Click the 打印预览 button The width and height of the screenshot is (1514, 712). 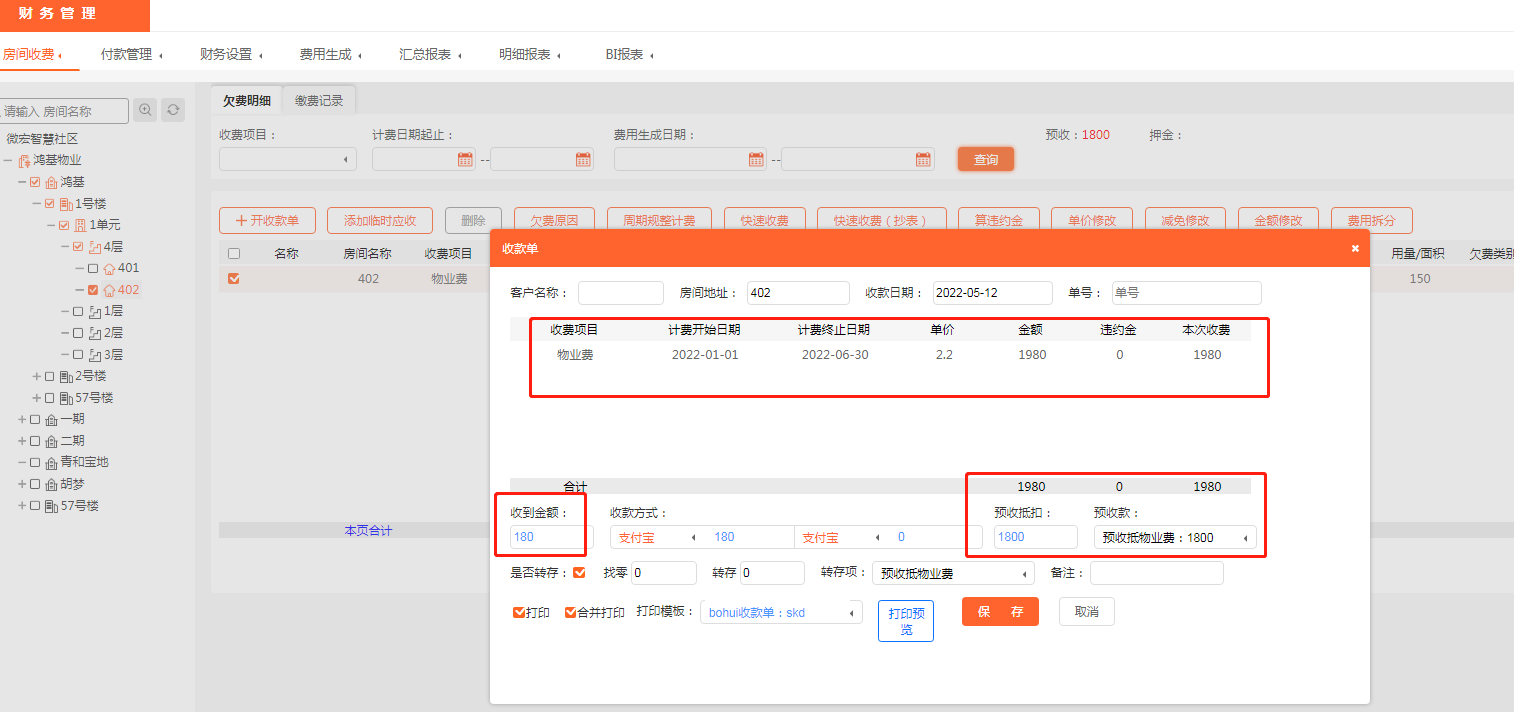(906, 621)
